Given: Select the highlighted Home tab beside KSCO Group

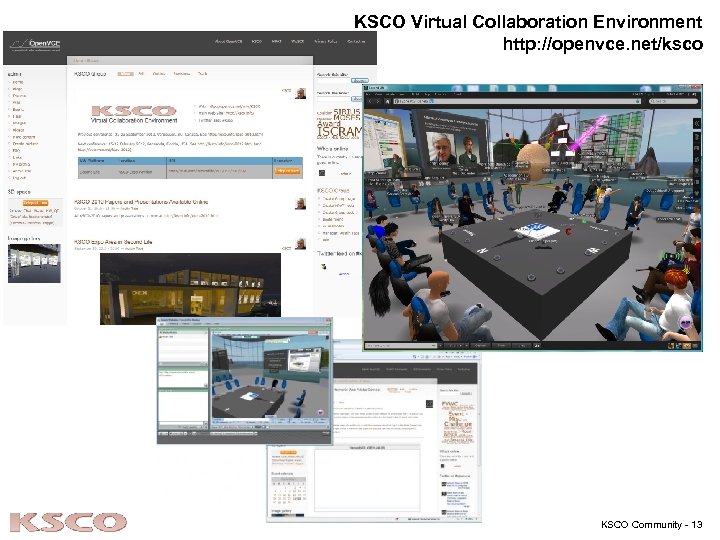Looking at the screenshot, I should coord(125,73).
